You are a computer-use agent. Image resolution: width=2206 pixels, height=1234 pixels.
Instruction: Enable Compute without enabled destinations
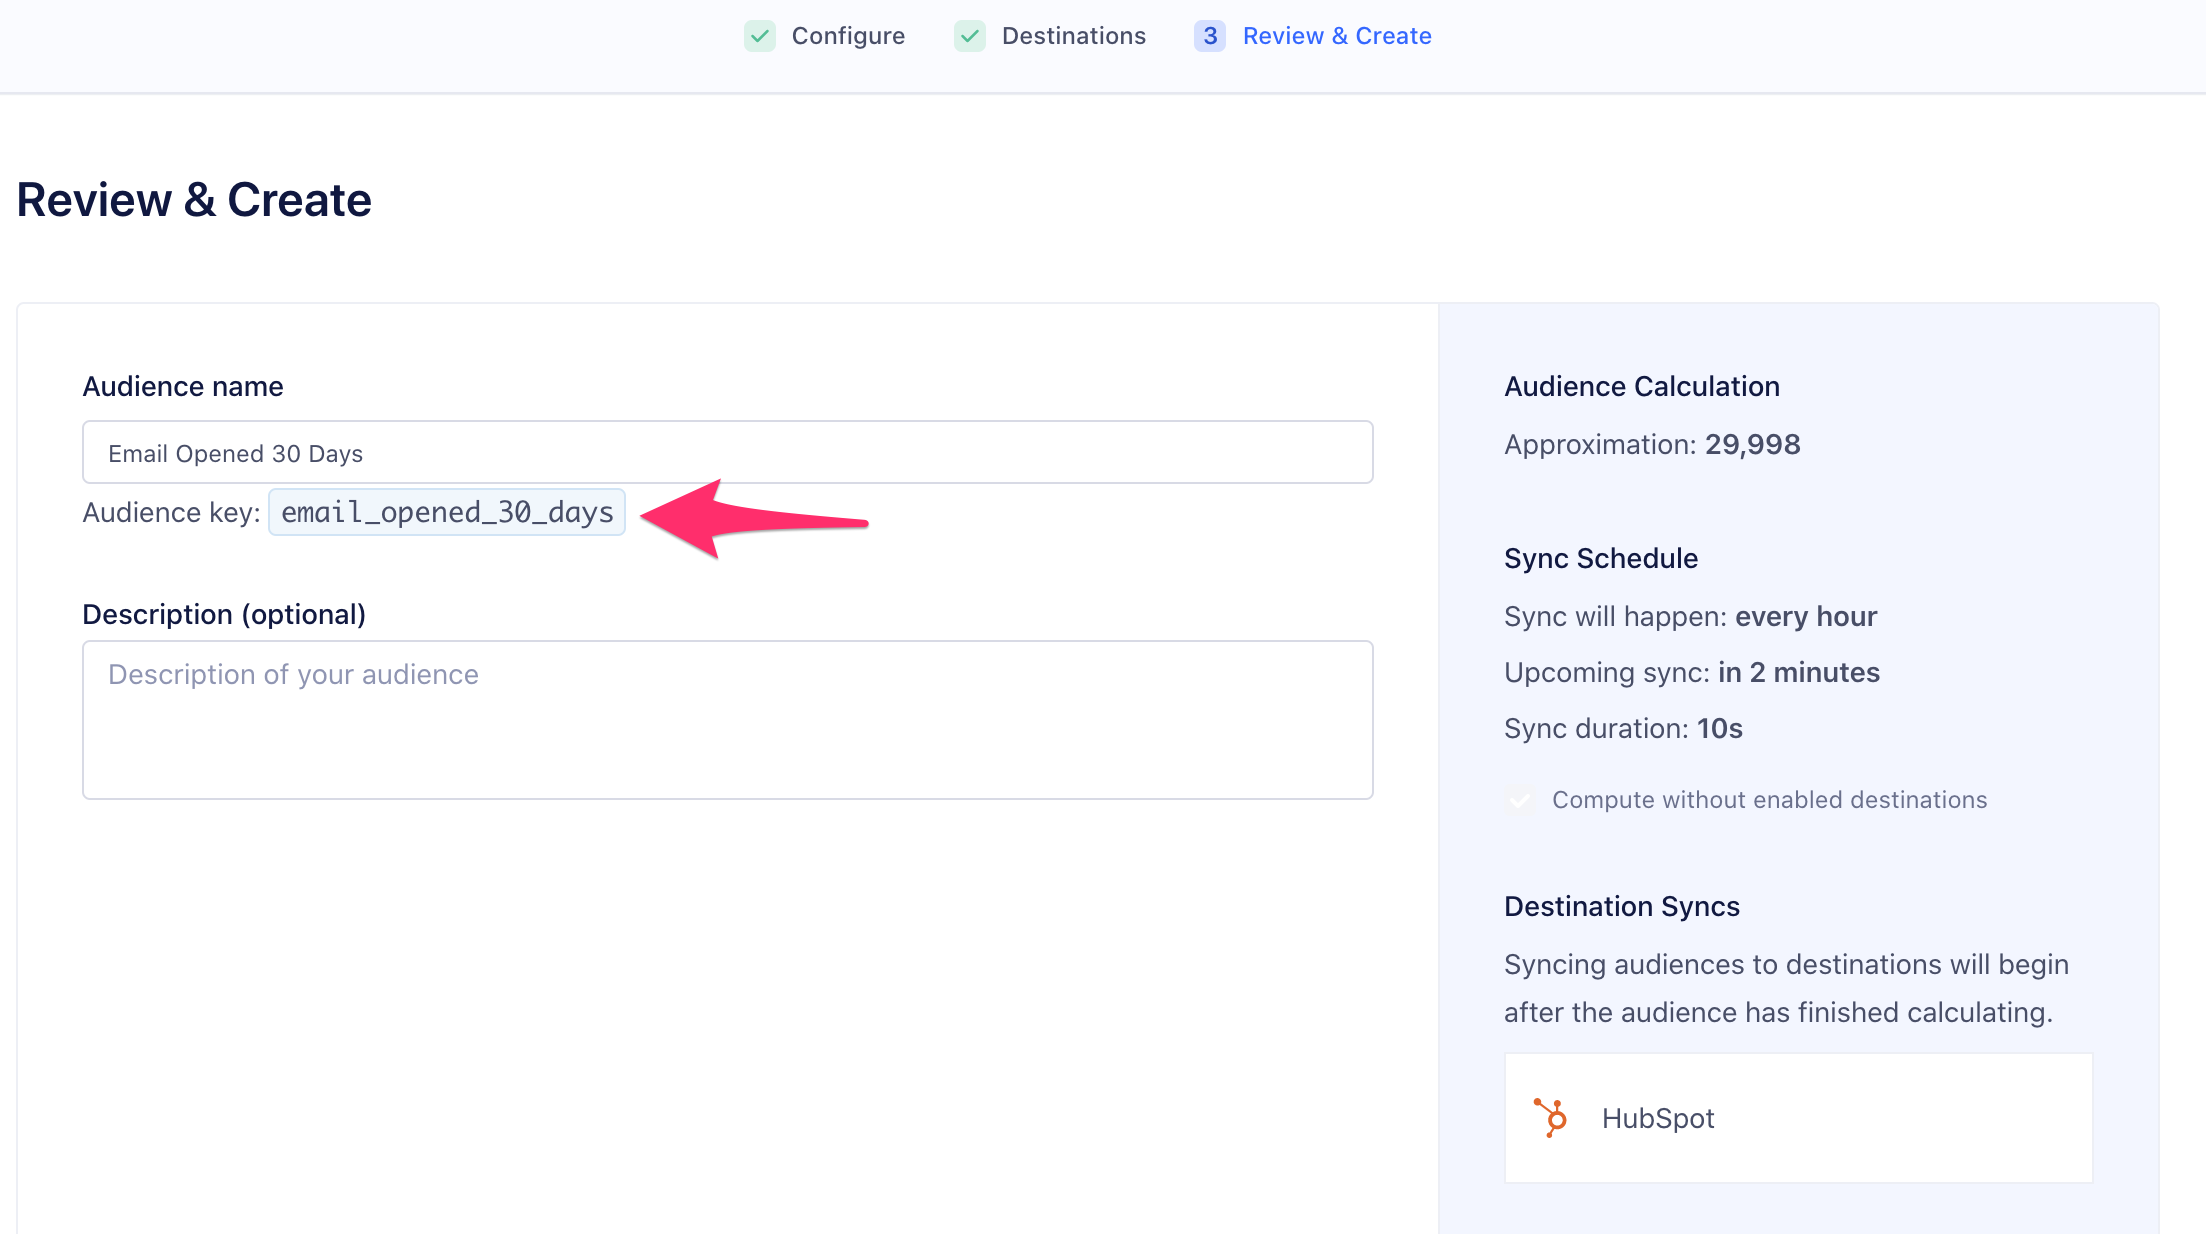click(x=1520, y=799)
